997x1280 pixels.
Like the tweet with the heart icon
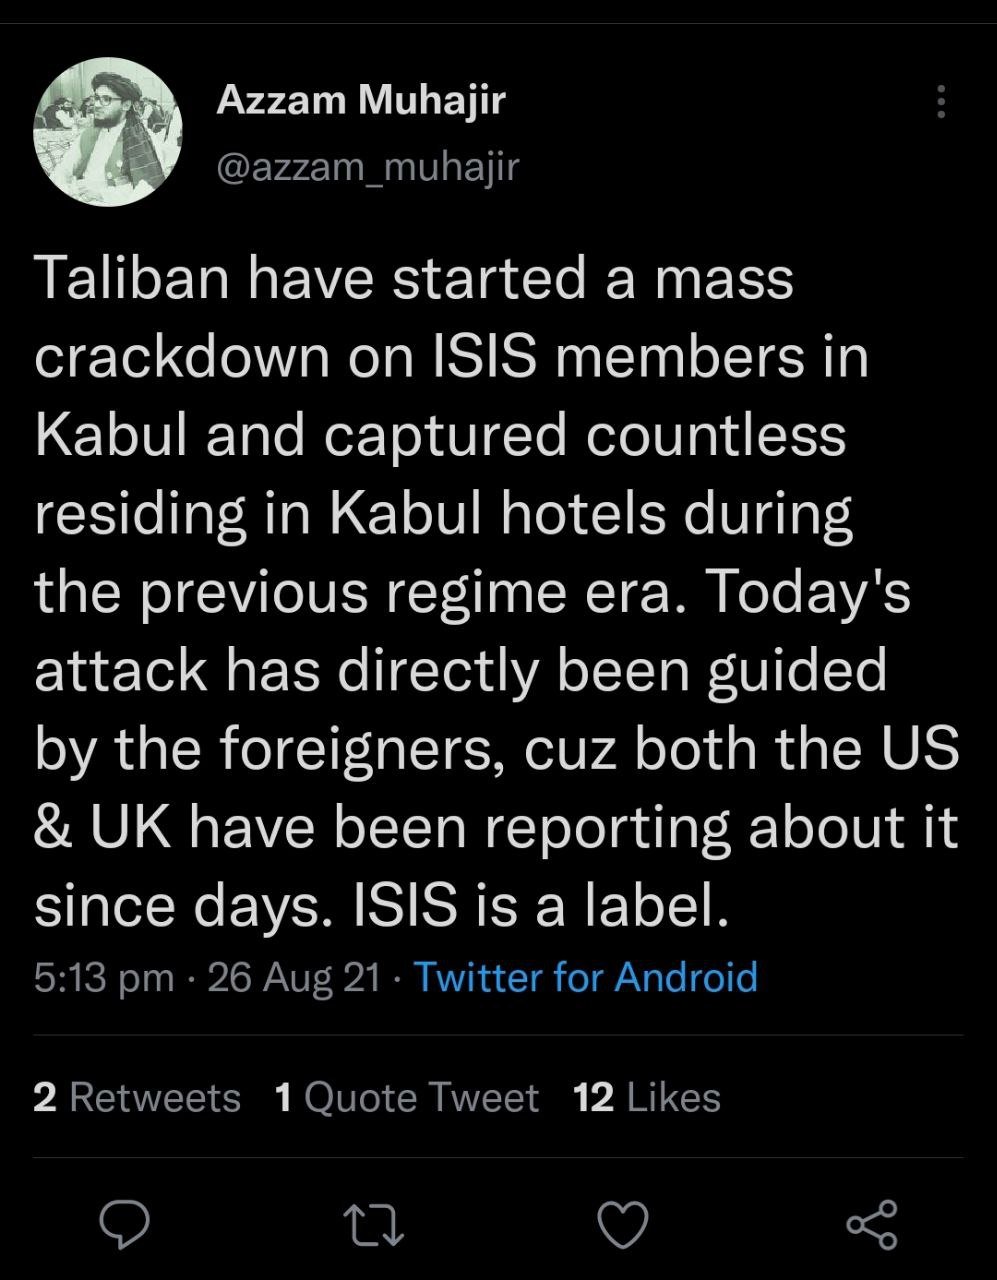[x=622, y=1224]
